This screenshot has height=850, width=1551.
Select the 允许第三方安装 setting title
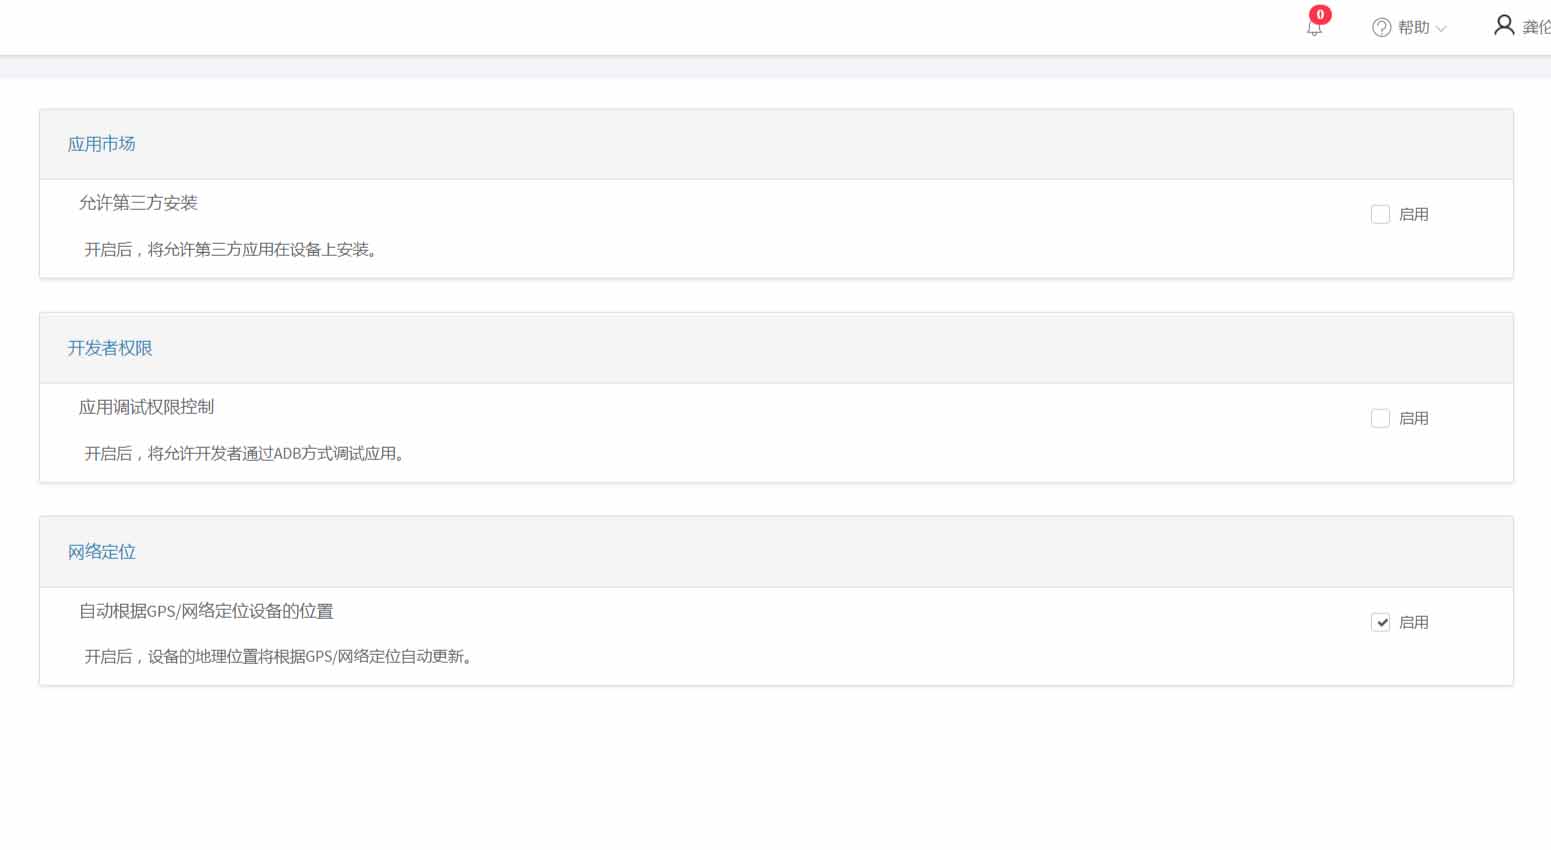tap(138, 203)
